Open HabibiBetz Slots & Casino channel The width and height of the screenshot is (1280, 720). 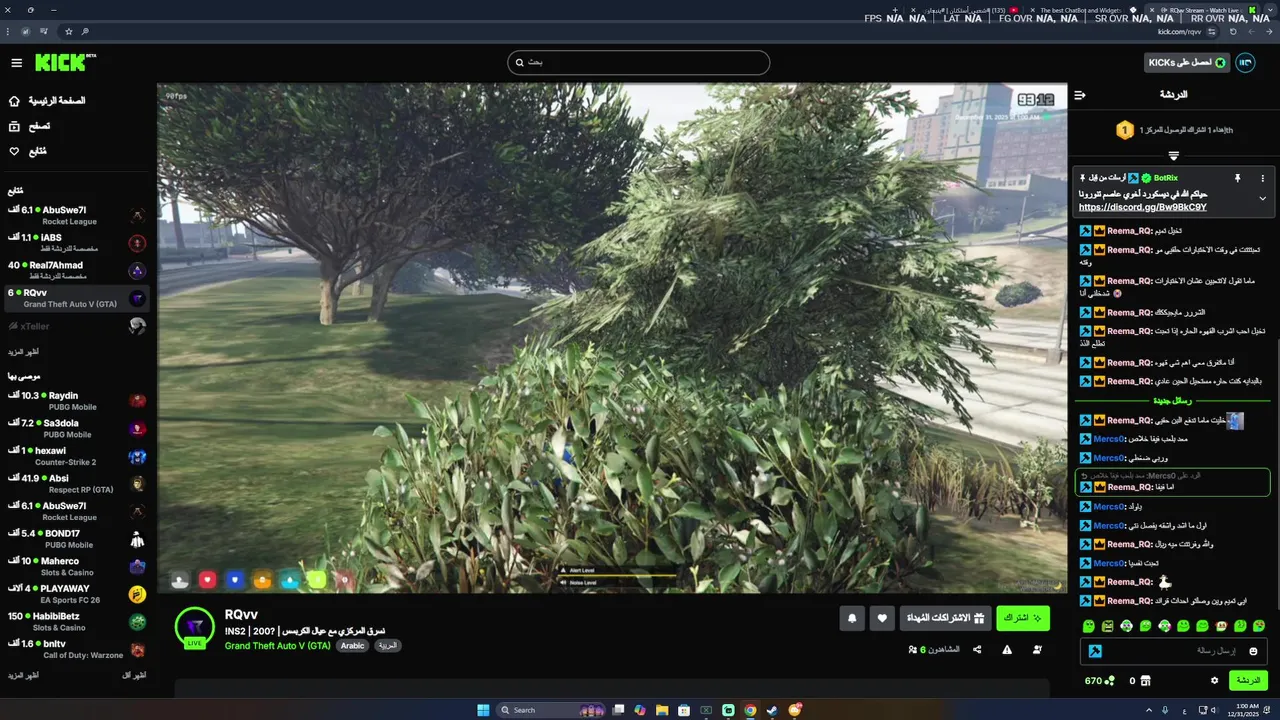click(76, 622)
